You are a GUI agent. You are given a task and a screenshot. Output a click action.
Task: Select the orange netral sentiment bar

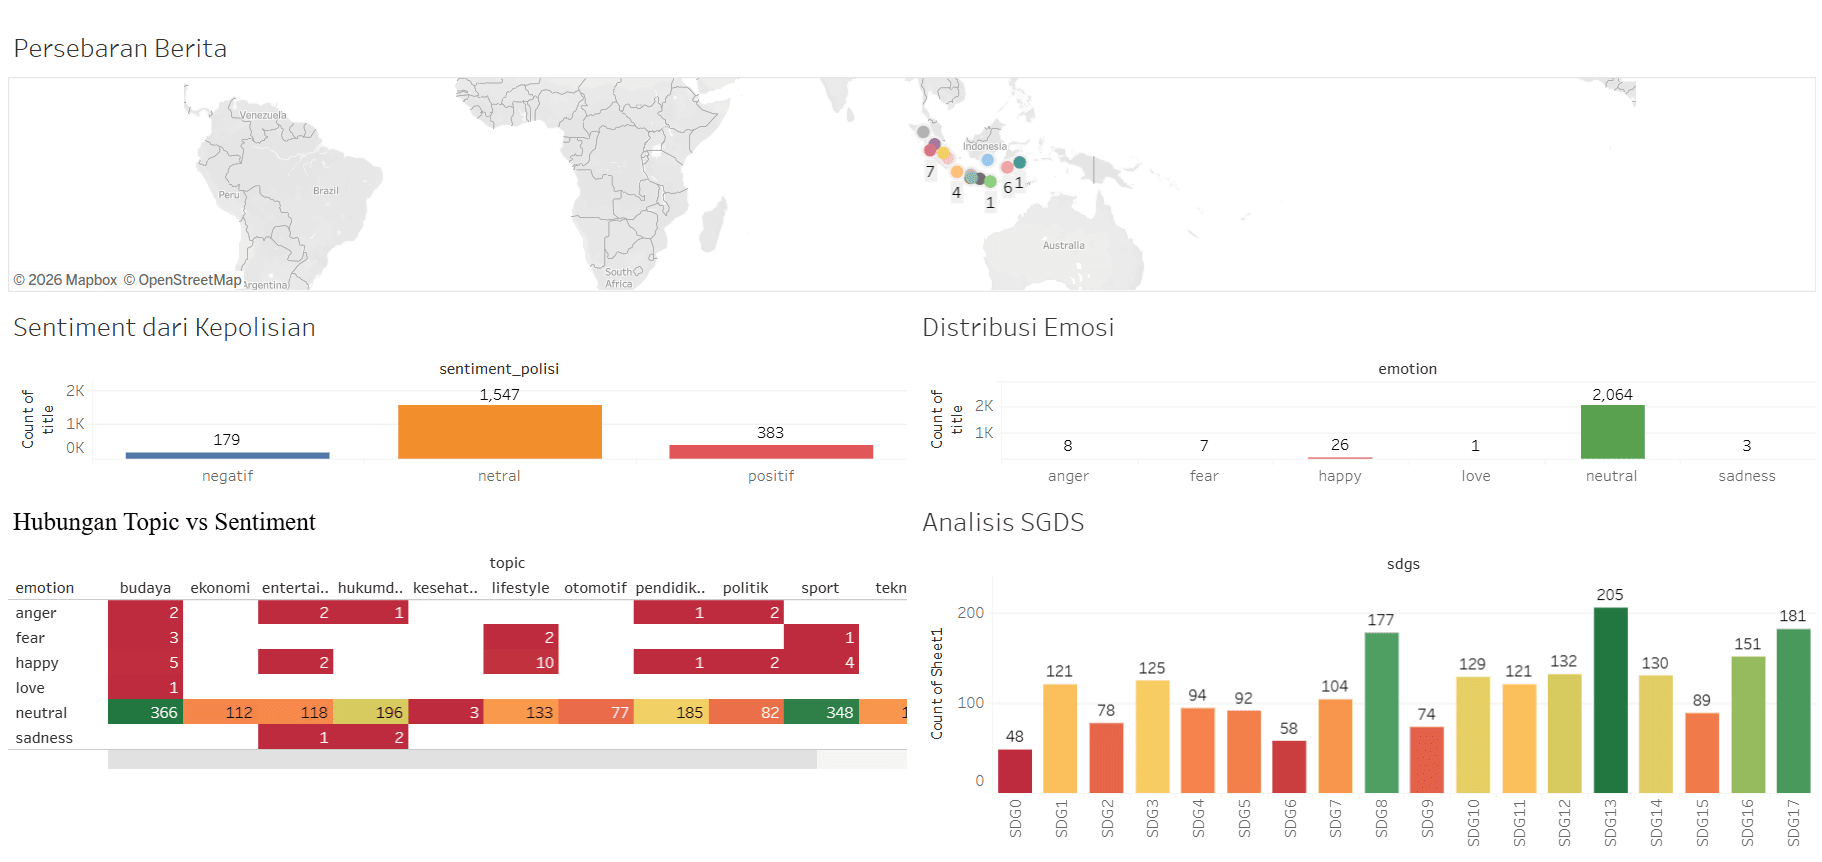(500, 432)
